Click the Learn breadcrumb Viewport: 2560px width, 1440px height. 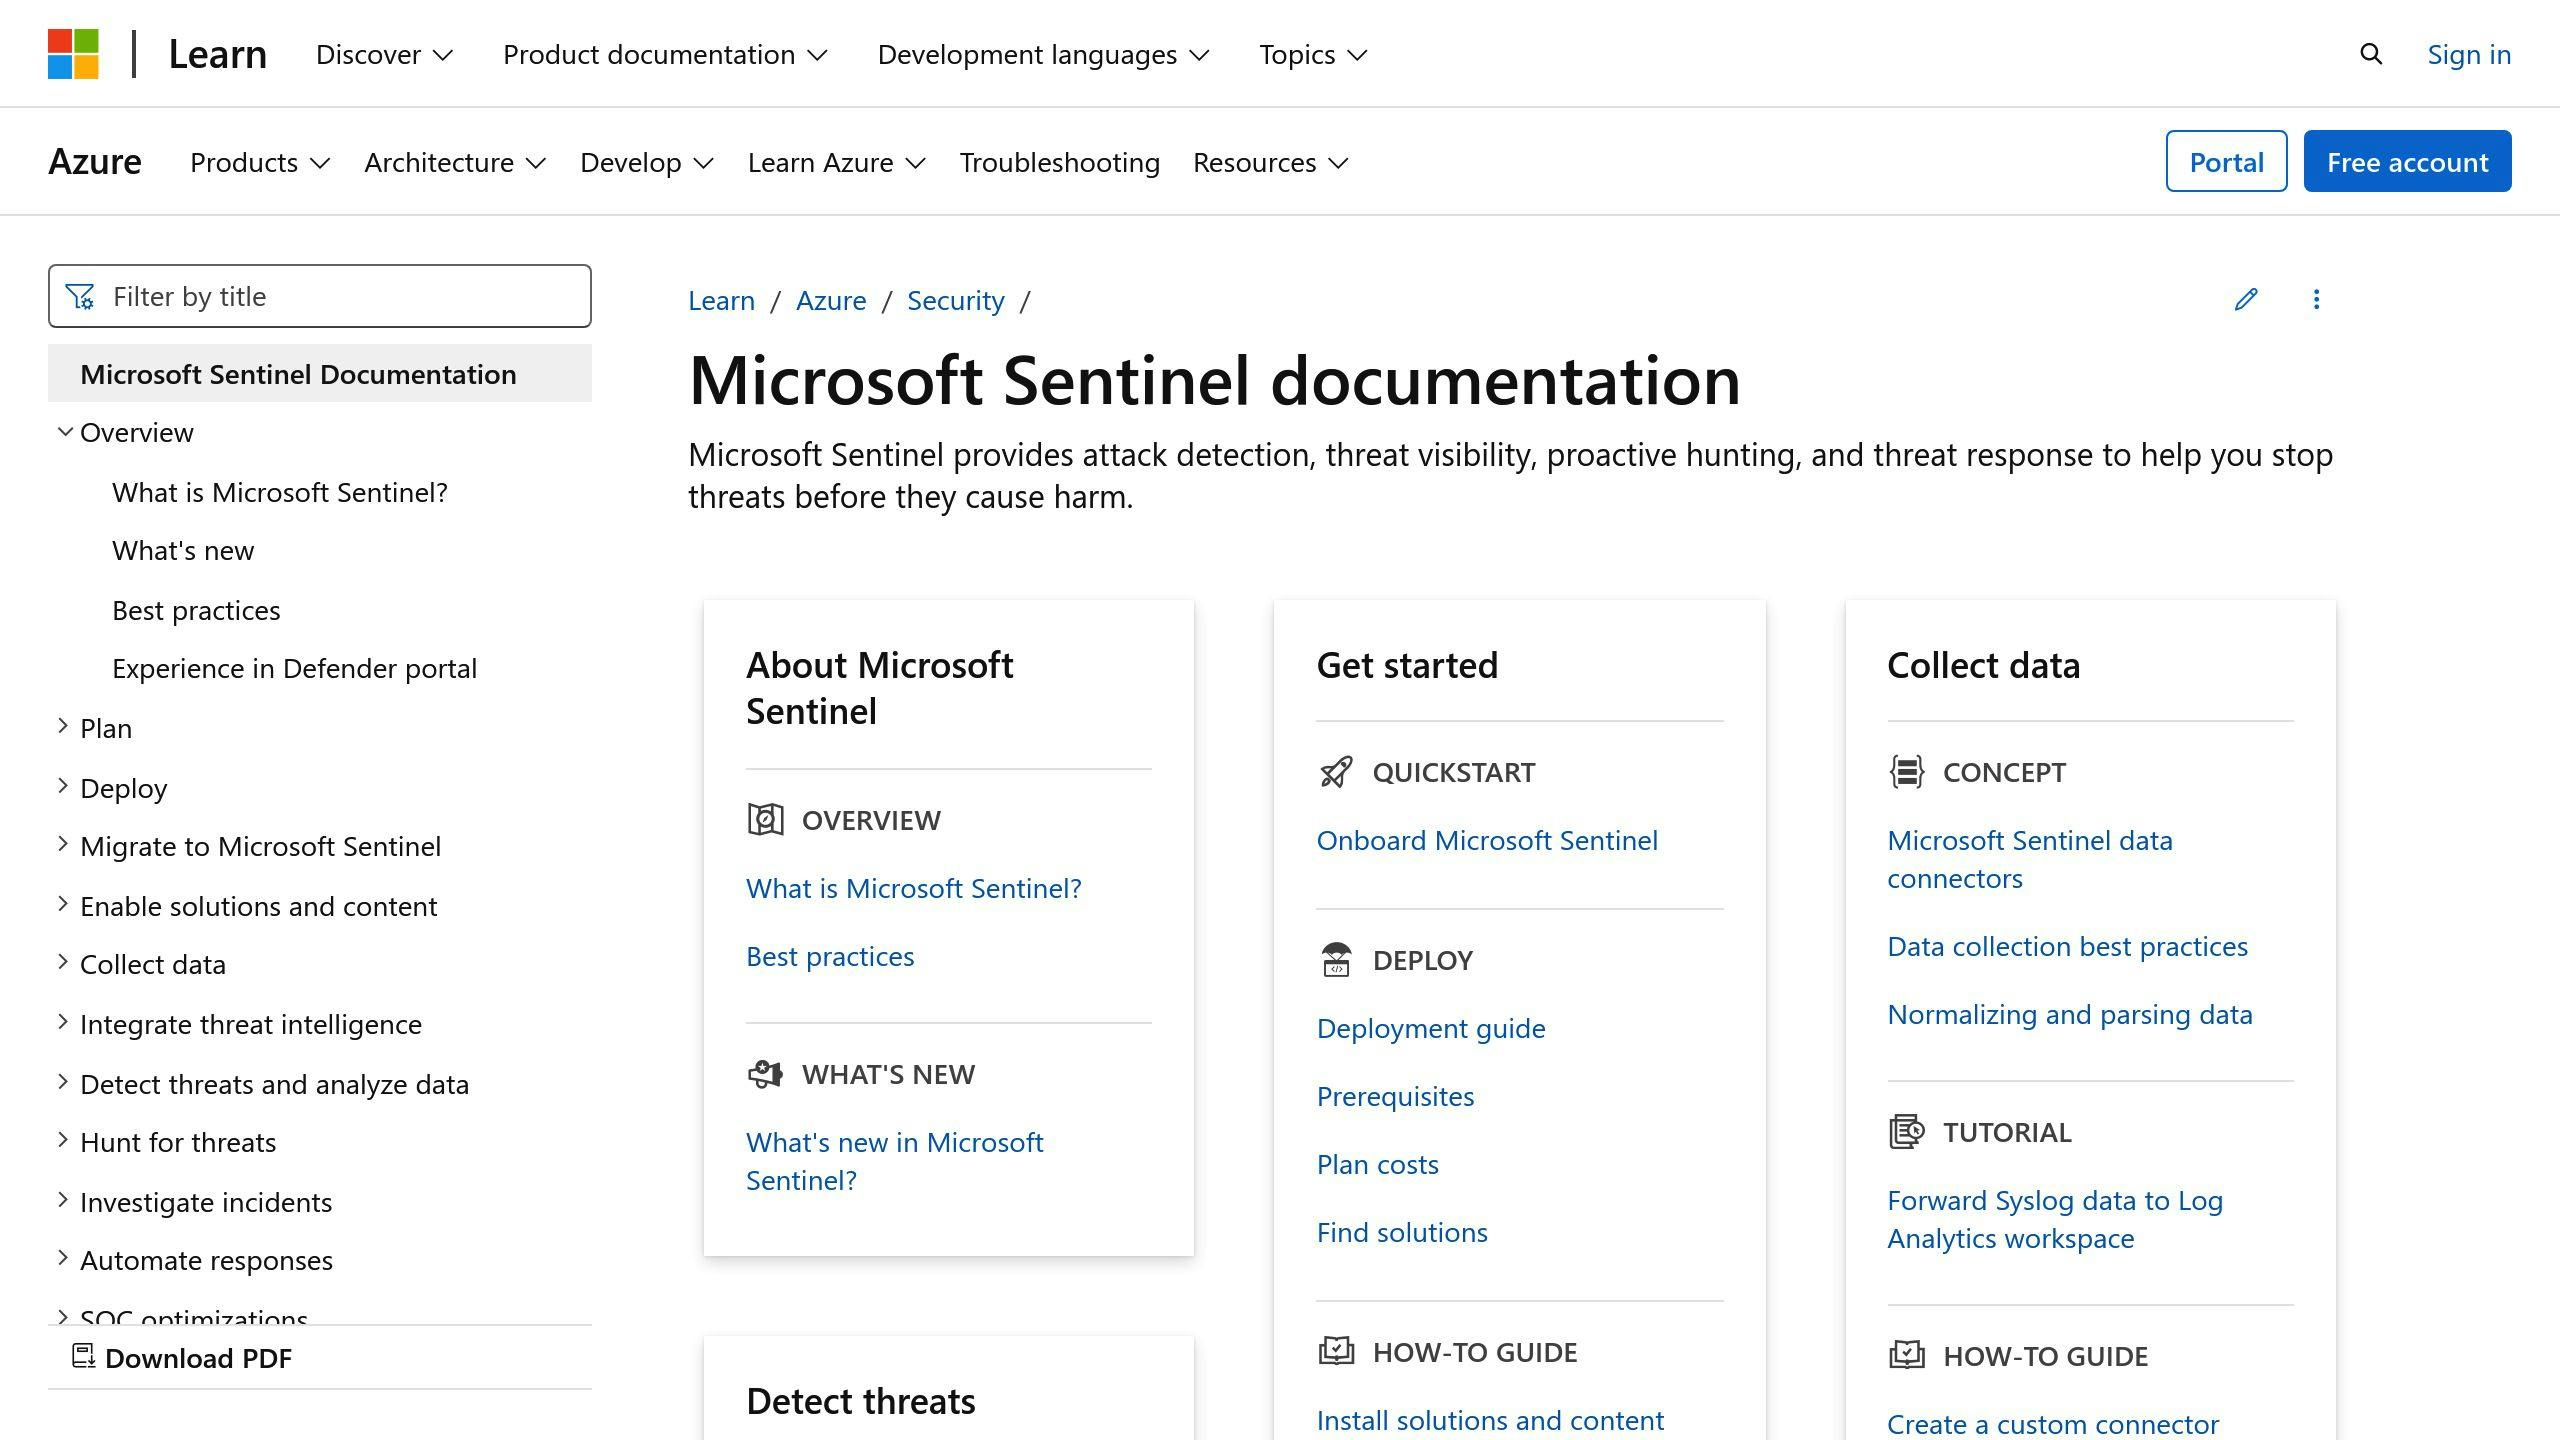(x=721, y=300)
